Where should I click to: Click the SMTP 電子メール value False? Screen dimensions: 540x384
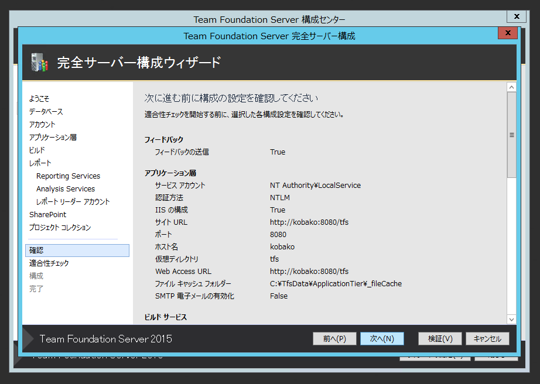[x=279, y=296]
